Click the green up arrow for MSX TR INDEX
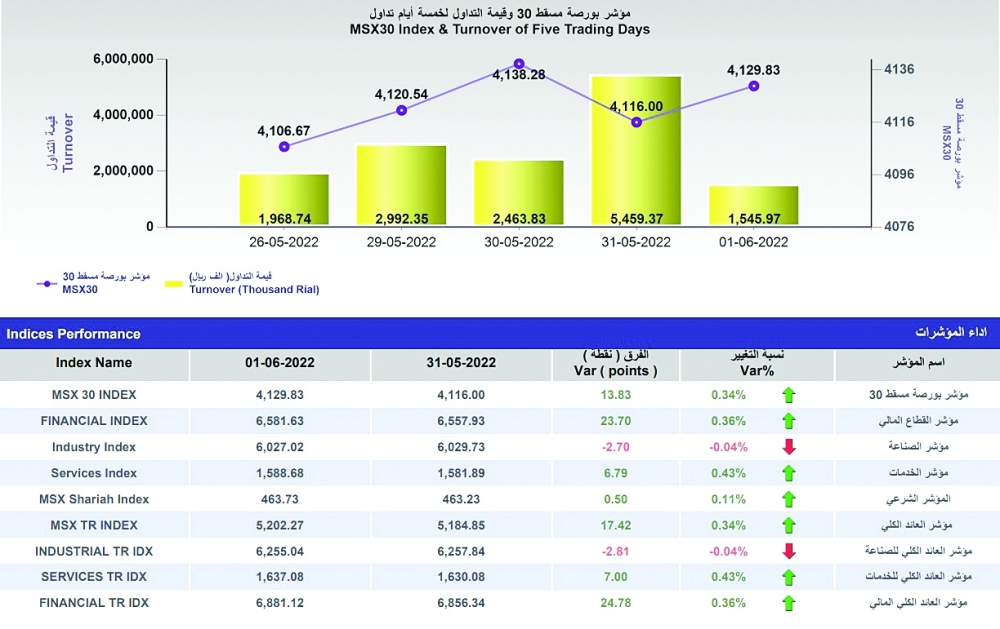1000x629 pixels. tap(789, 525)
